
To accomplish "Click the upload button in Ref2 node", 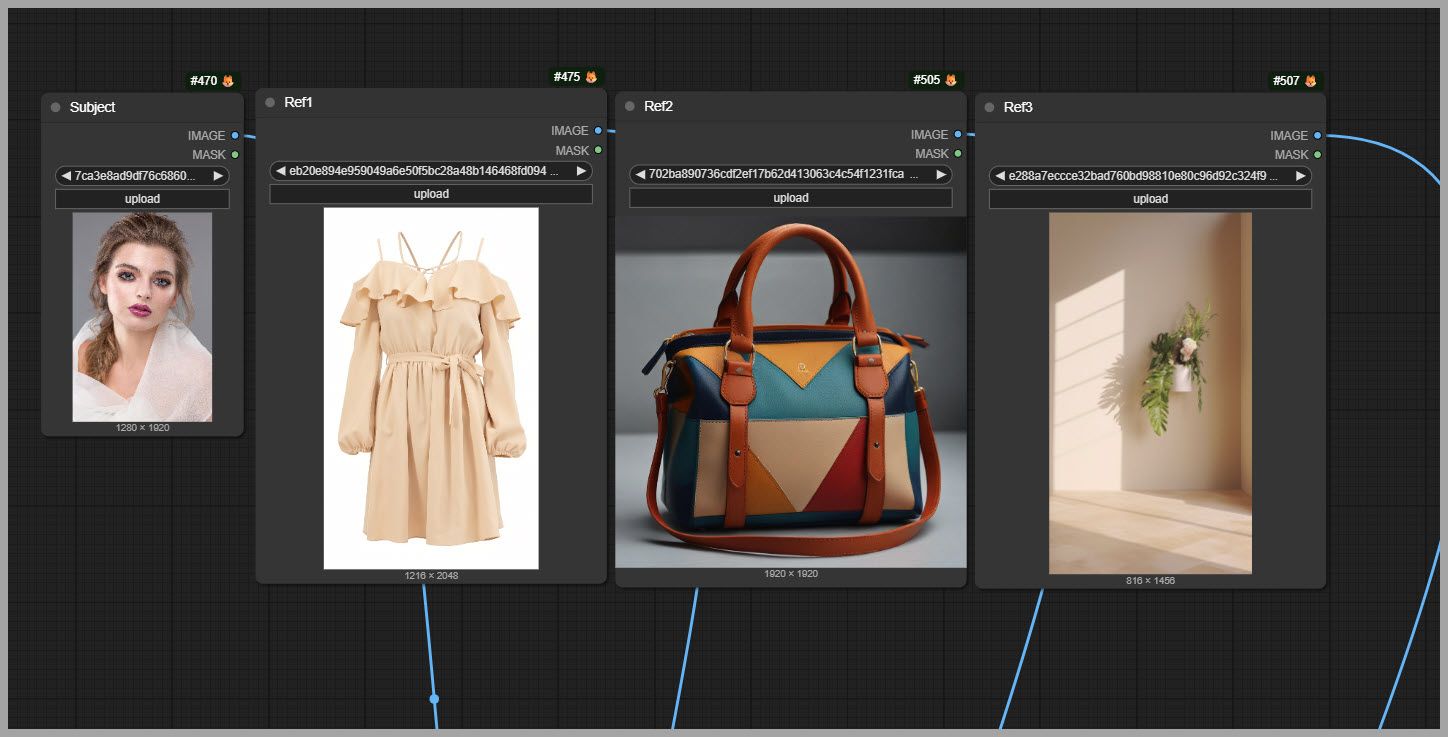I will pos(790,198).
